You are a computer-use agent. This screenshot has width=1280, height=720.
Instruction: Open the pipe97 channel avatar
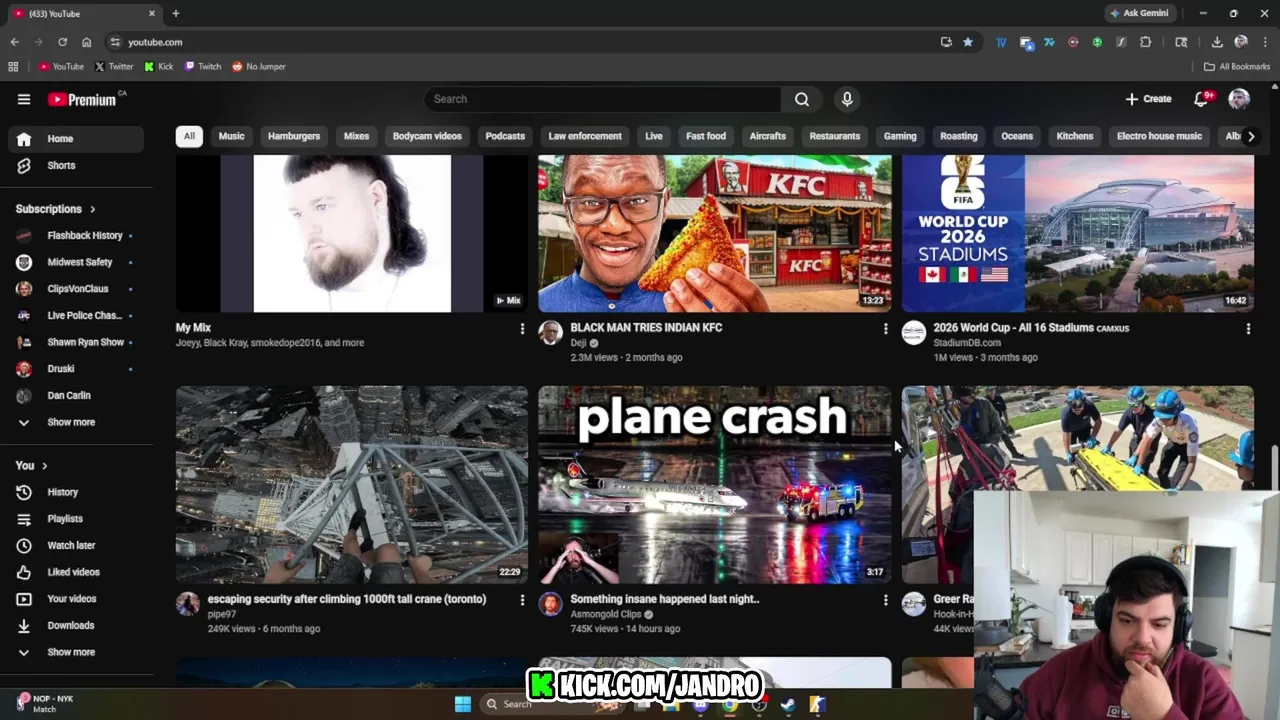[x=188, y=604]
